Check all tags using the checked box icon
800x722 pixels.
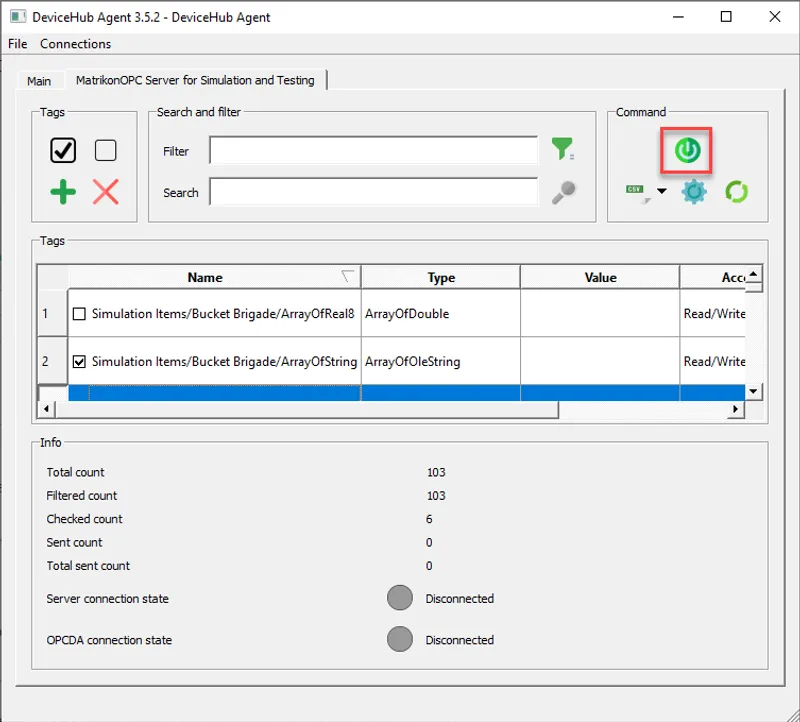tap(62, 150)
